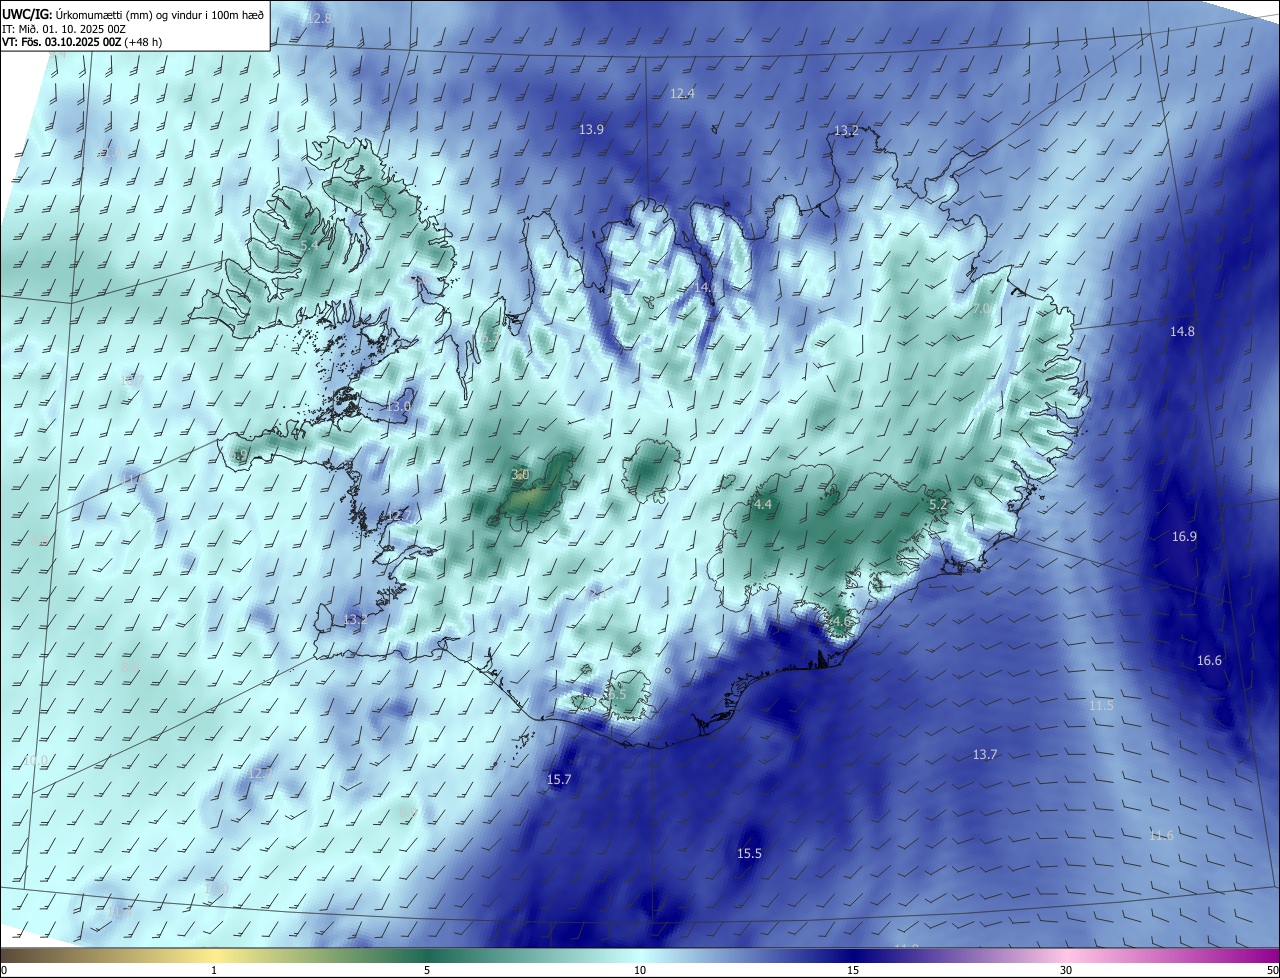1280x978 pixels.
Task: Select the 7.0 value in east Iceland
Action: pyautogui.click(x=982, y=309)
